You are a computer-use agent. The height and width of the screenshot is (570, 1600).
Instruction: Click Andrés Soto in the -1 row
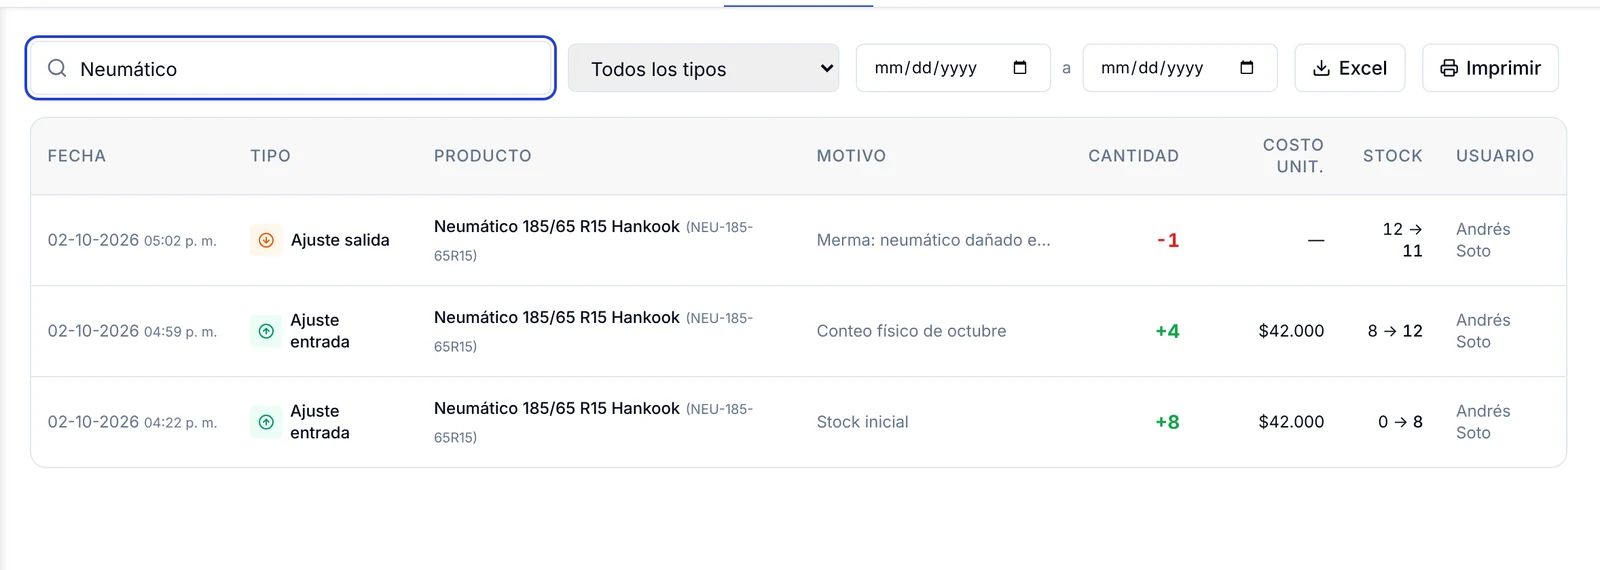pyautogui.click(x=1483, y=240)
